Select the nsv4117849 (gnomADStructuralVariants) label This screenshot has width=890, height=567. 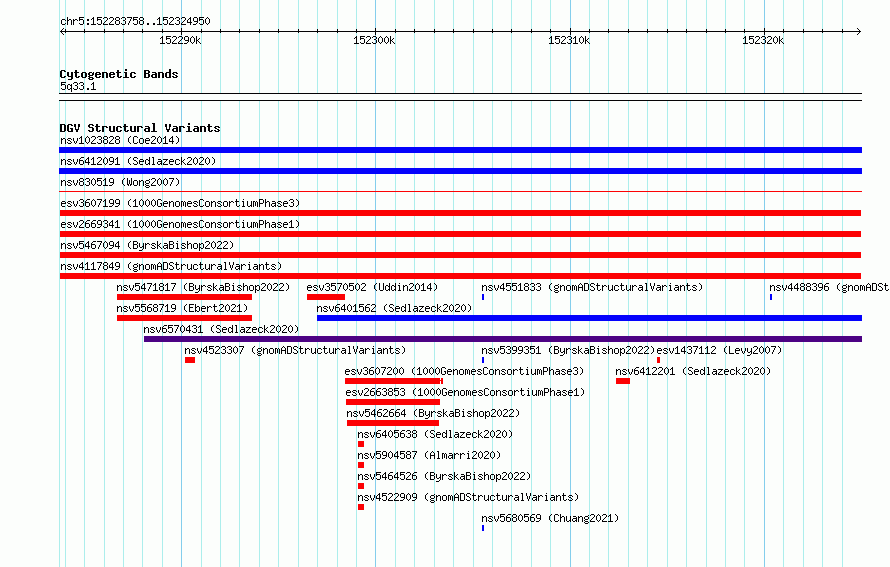[171, 266]
